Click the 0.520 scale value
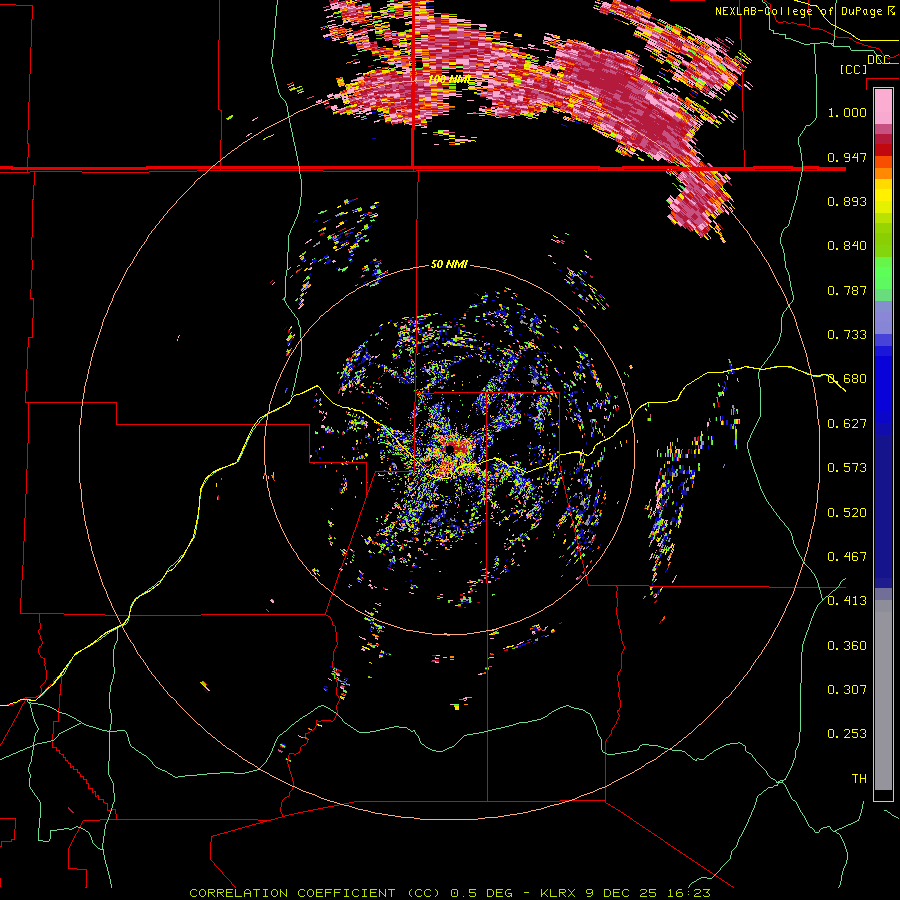This screenshot has width=900, height=900. click(847, 513)
